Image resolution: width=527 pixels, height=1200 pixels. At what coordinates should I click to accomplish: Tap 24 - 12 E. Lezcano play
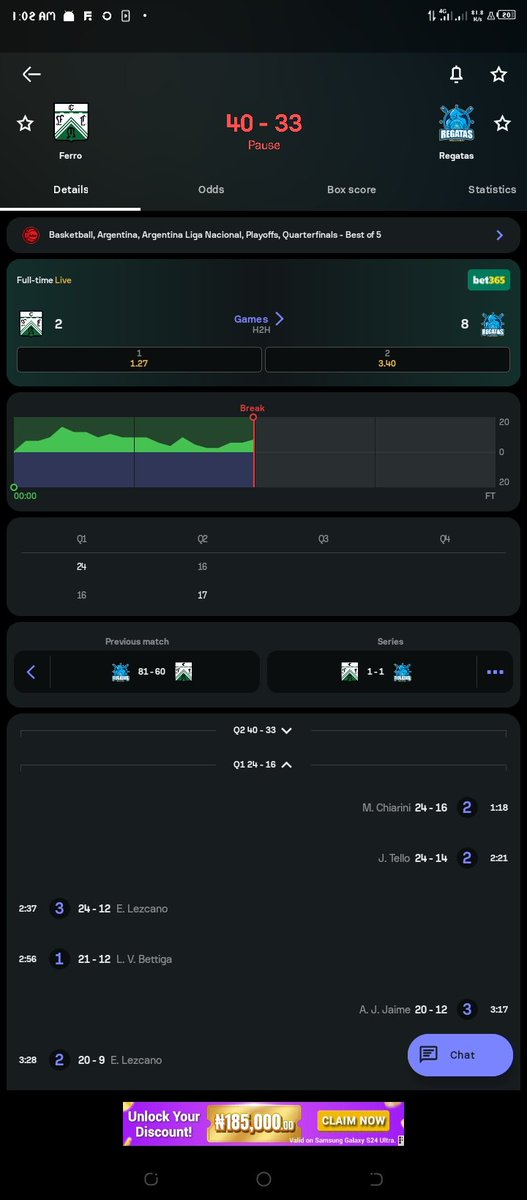tap(123, 909)
